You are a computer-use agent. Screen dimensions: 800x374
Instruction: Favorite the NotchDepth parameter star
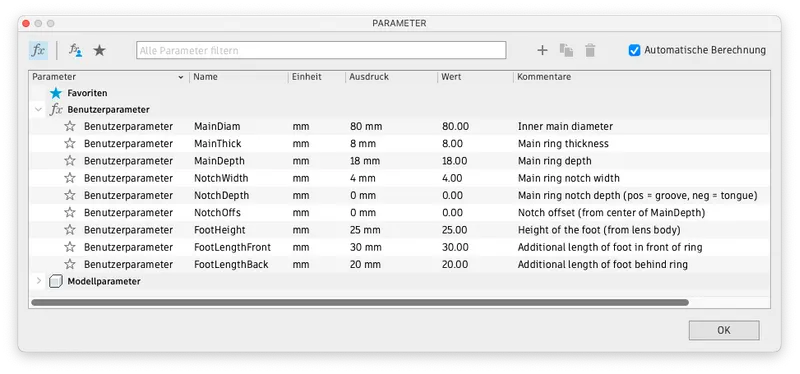70,195
